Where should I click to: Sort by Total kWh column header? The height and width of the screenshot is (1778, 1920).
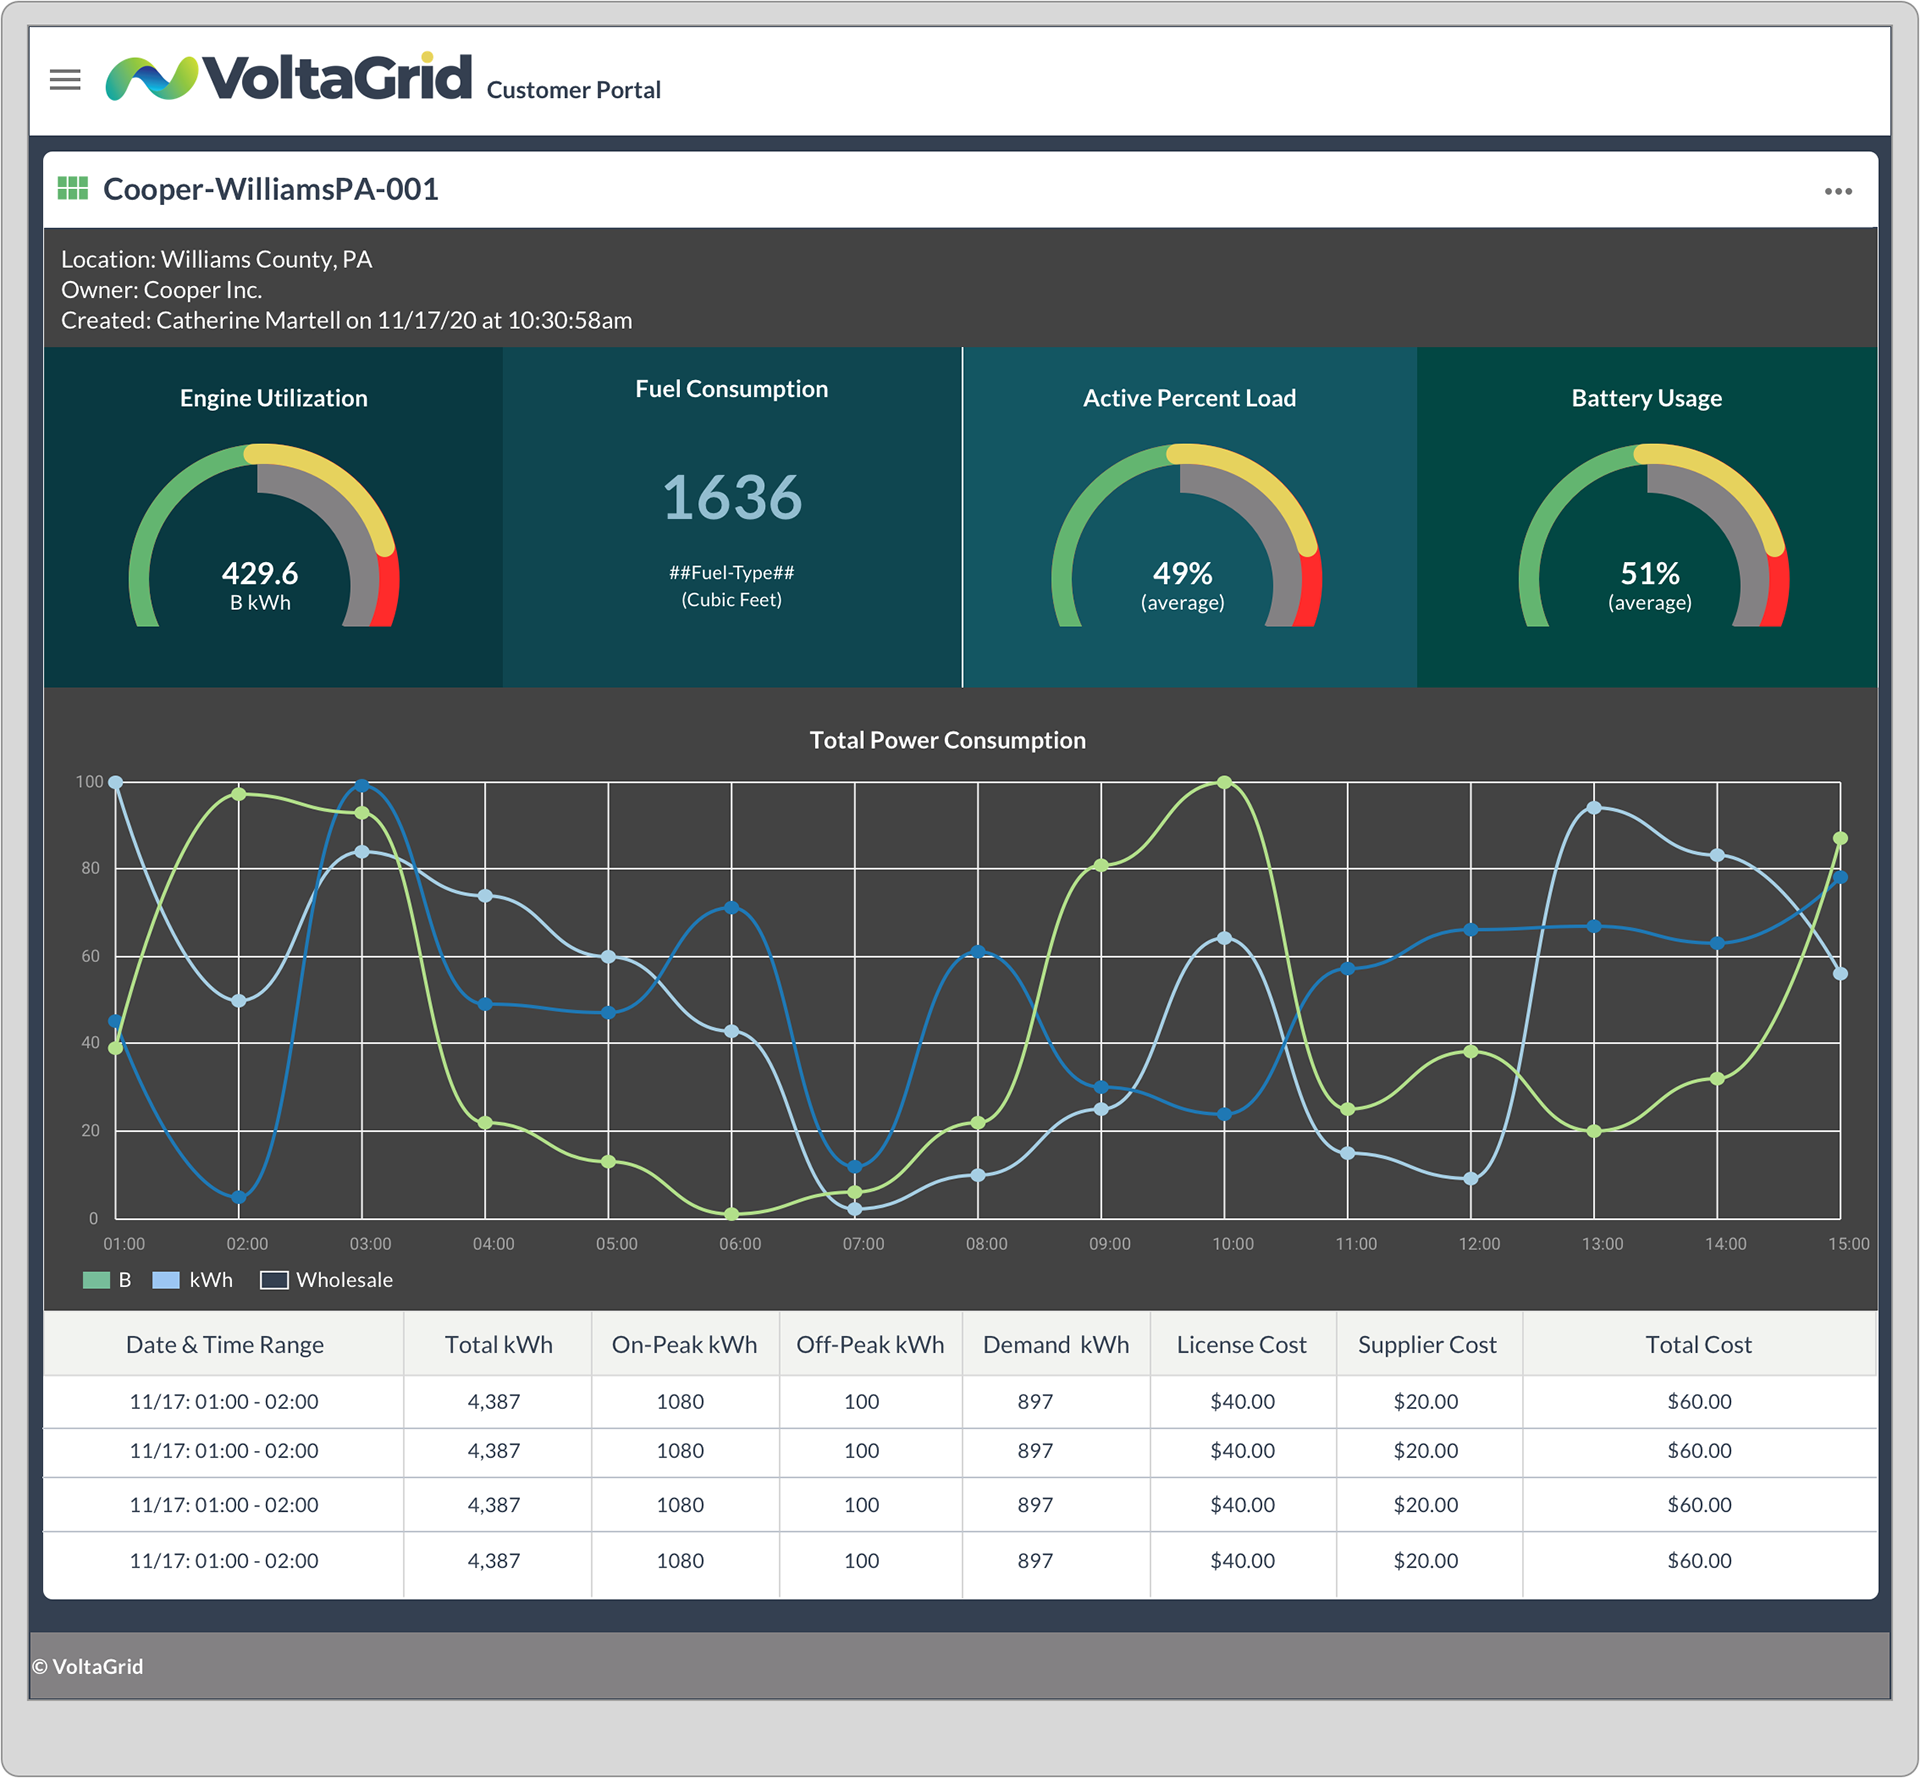(498, 1345)
